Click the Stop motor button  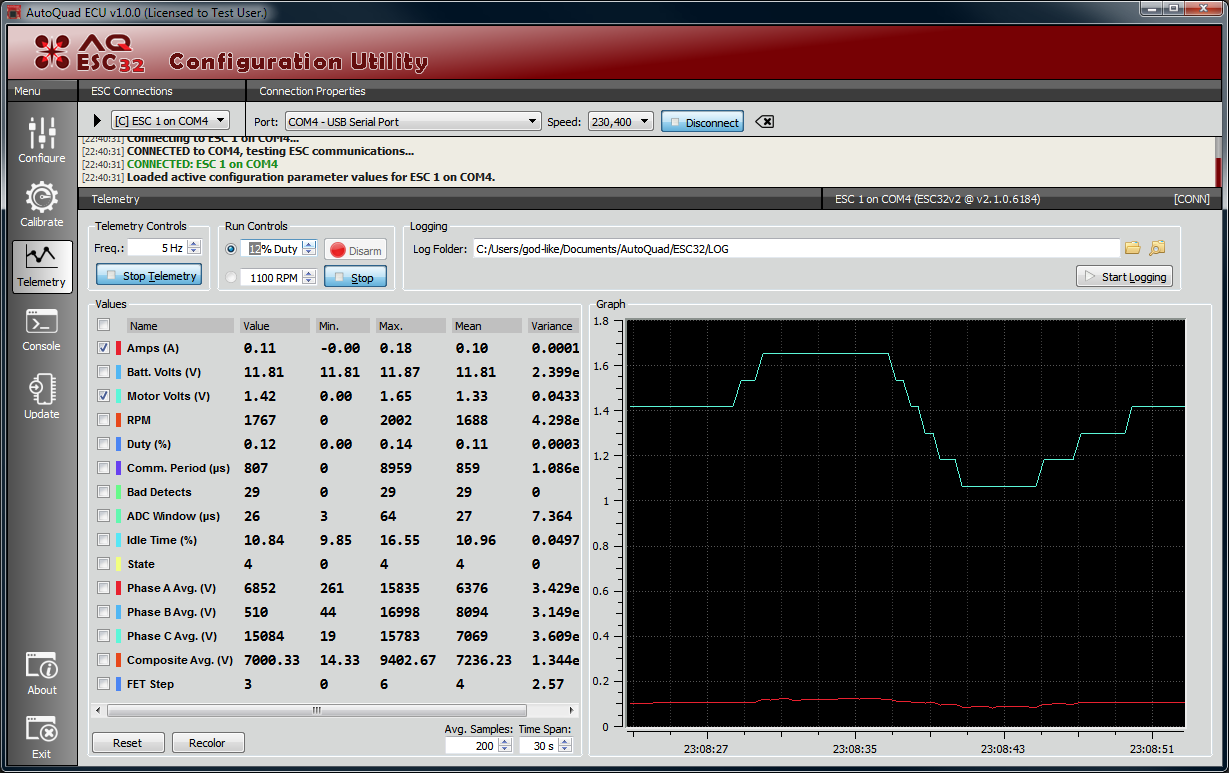point(355,278)
